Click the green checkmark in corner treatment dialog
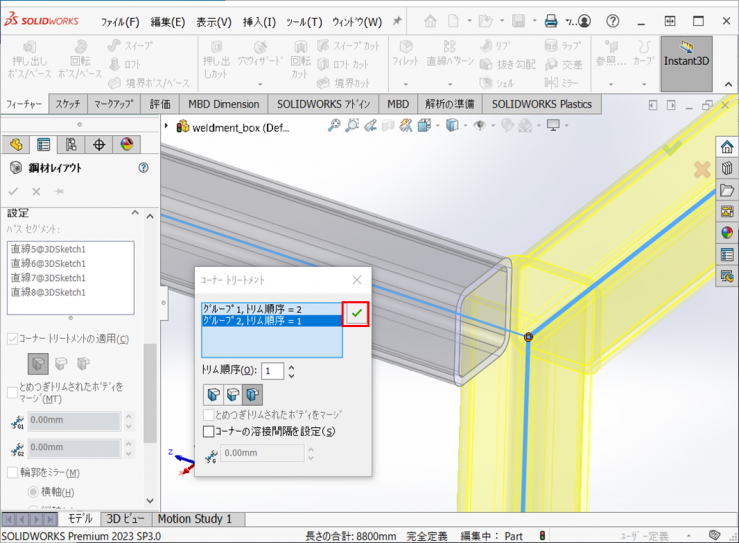Image resolution: width=739 pixels, height=543 pixels. coord(355,314)
